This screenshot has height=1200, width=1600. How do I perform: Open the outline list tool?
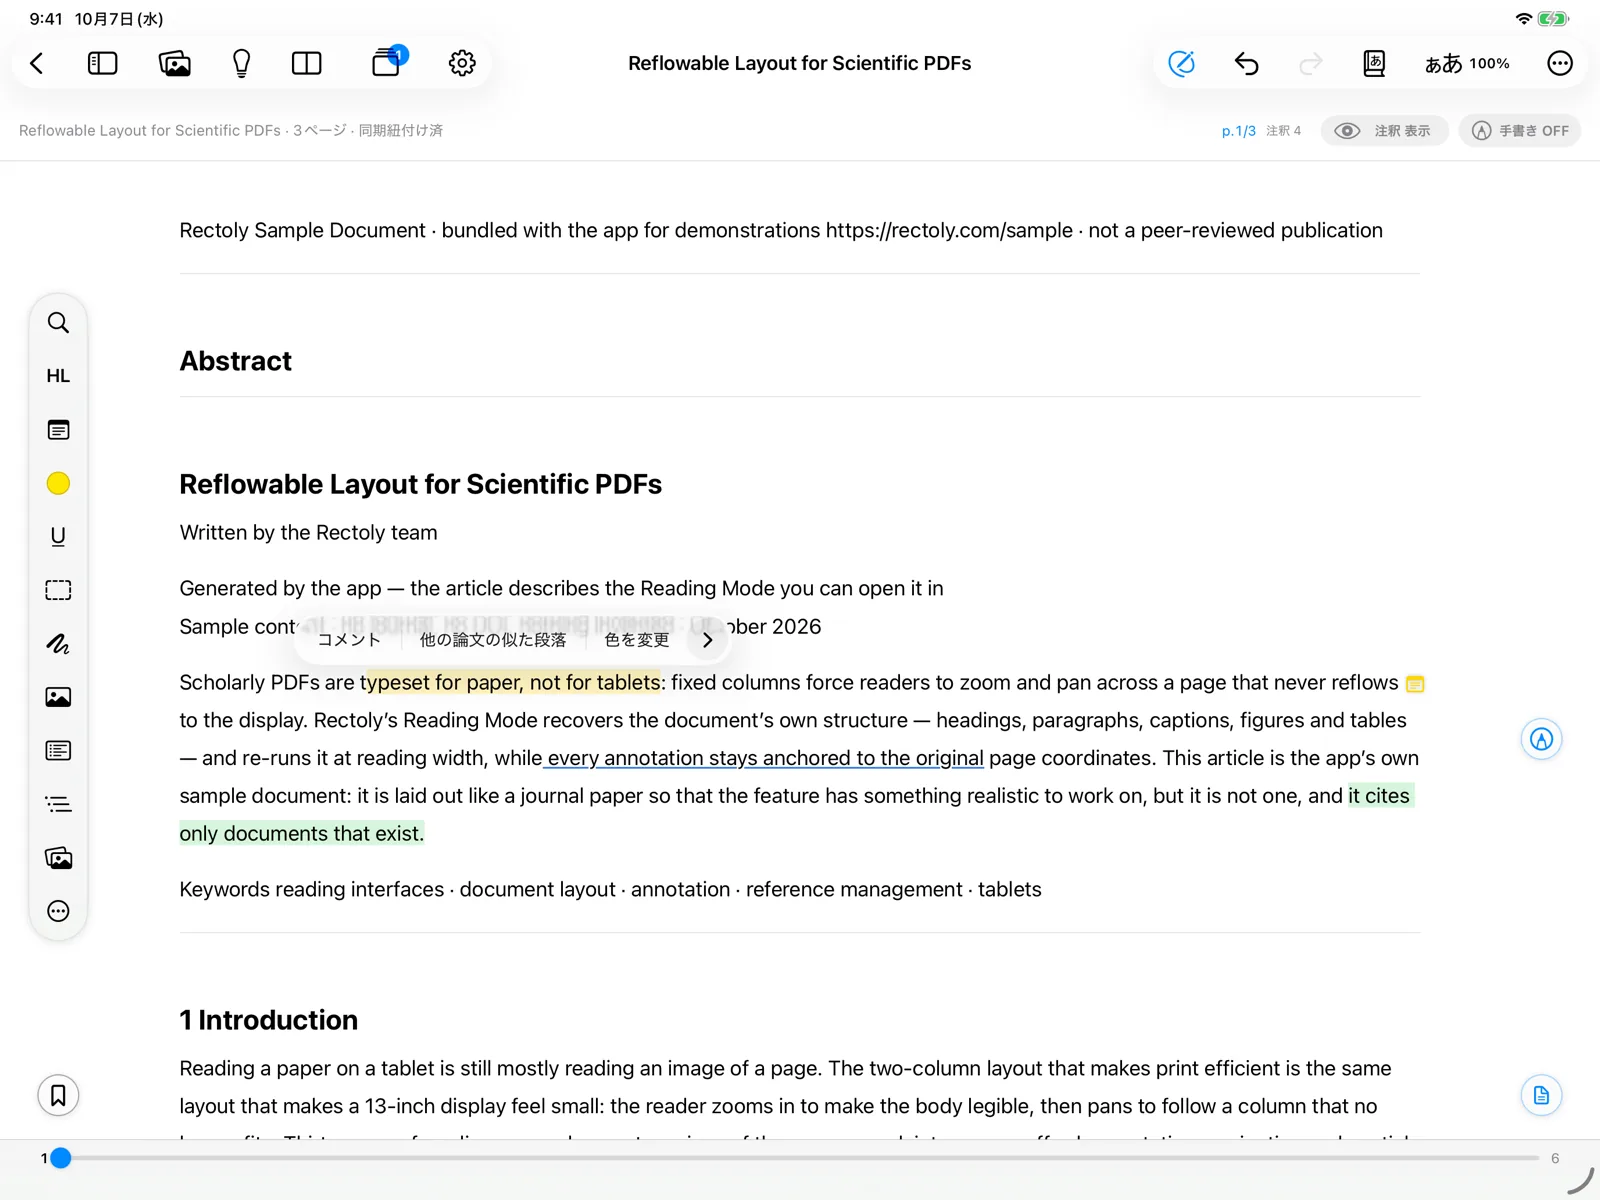pyautogui.click(x=58, y=804)
